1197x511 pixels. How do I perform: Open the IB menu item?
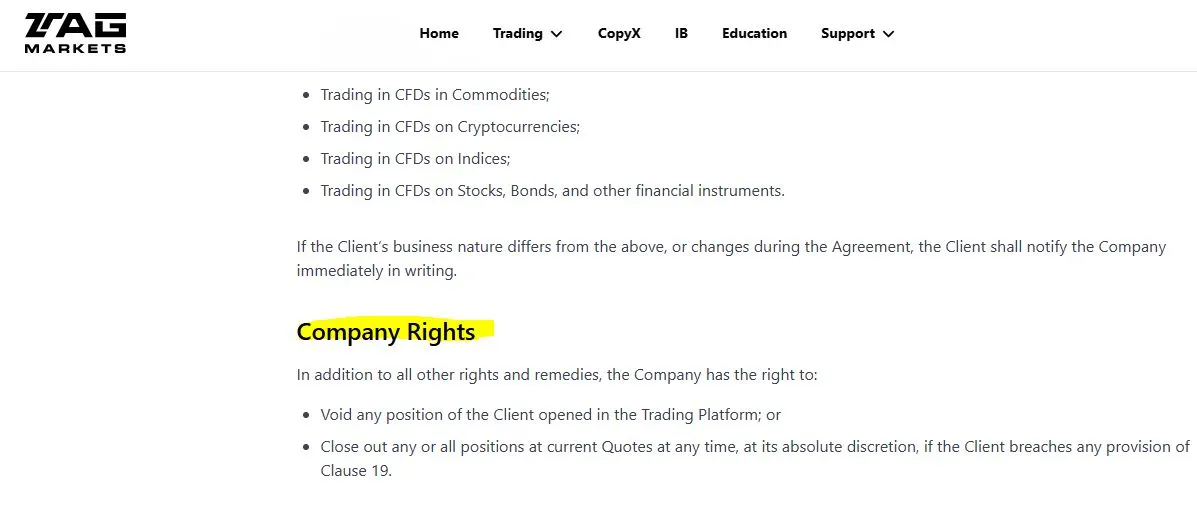681,34
